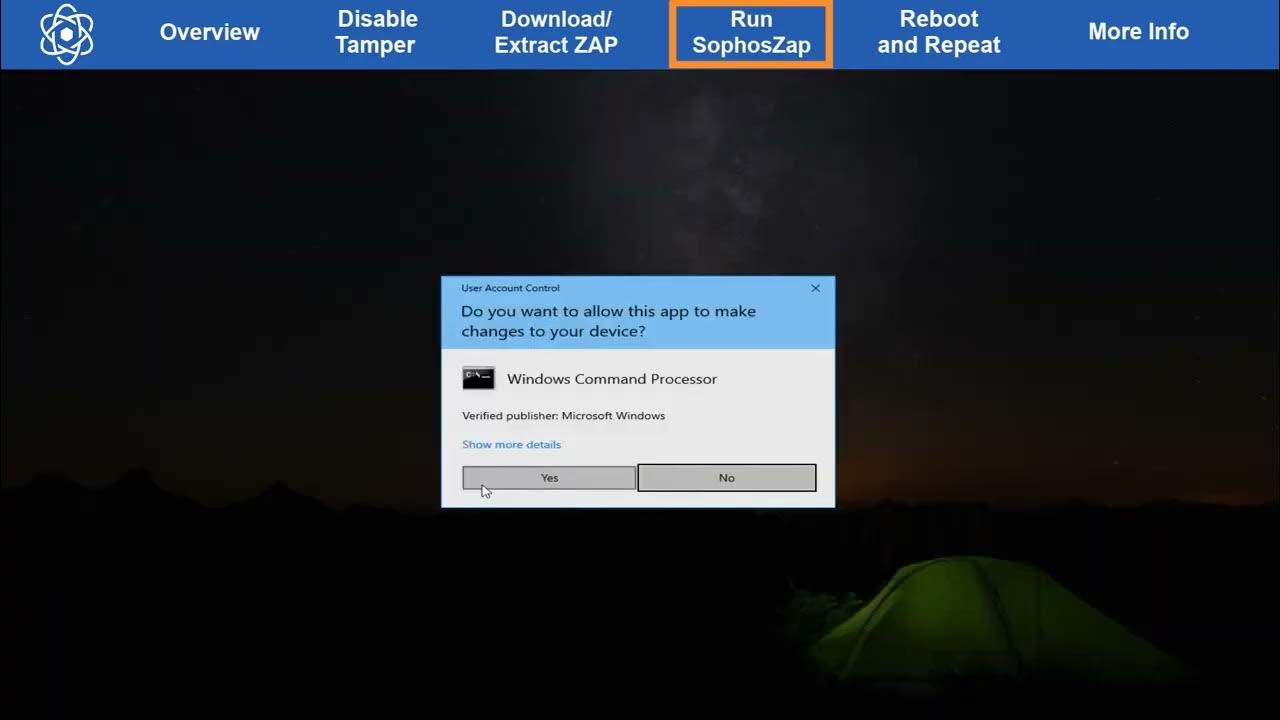Screen dimensions: 1280x720
Task: Open the Overview tab
Action: pos(210,32)
